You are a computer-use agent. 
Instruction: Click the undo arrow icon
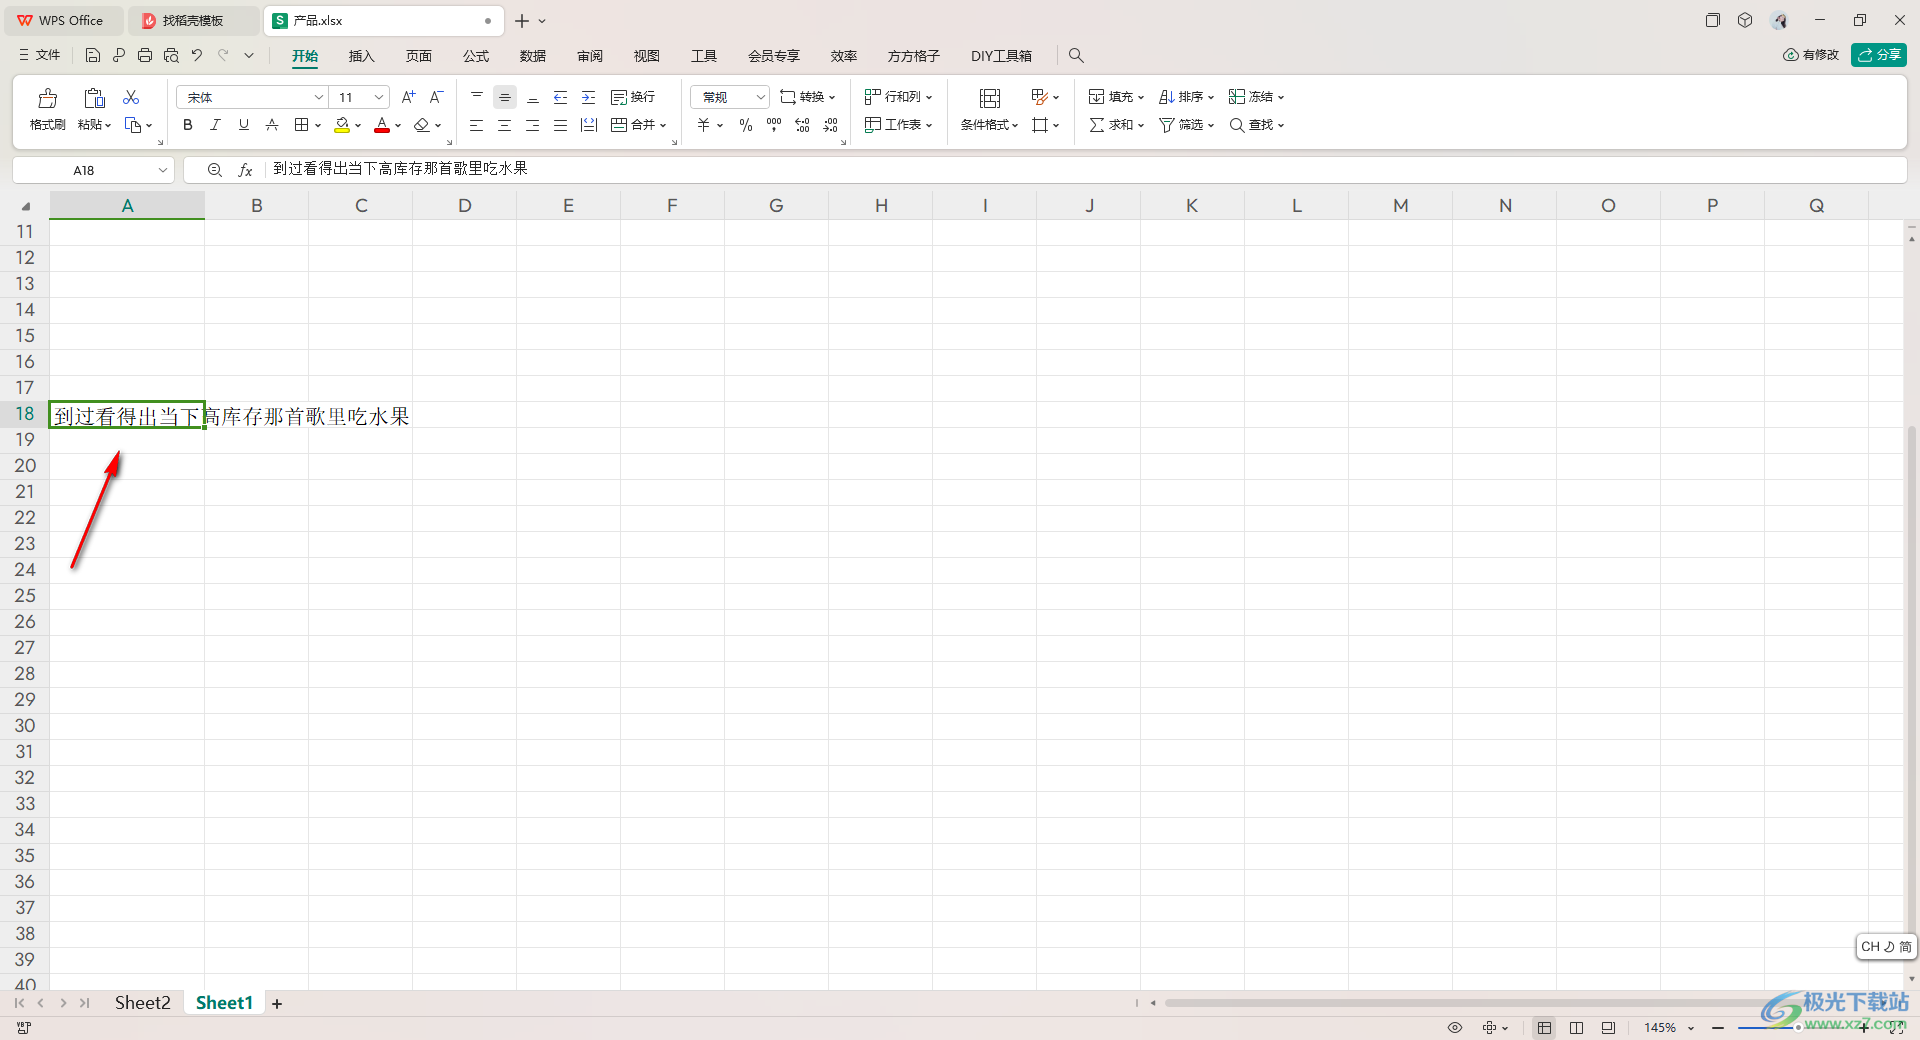(197, 55)
